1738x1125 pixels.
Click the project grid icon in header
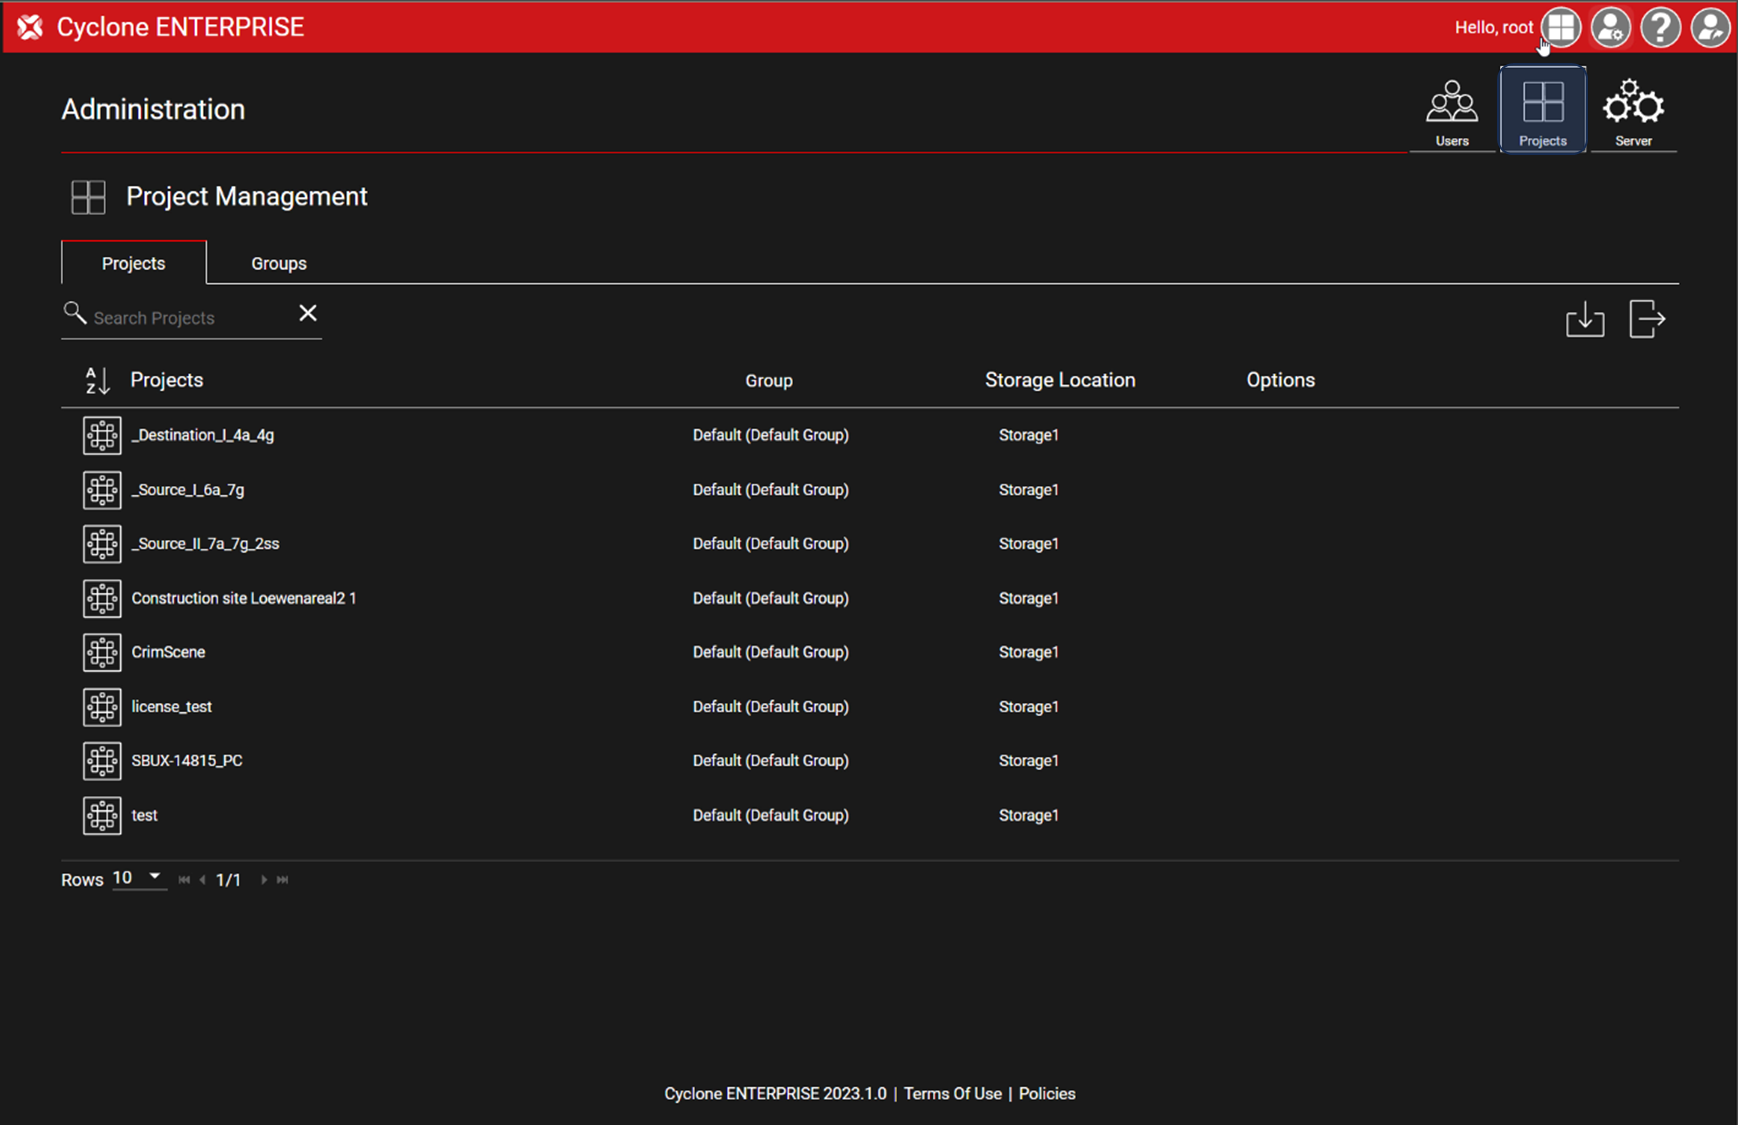coord(1561,27)
